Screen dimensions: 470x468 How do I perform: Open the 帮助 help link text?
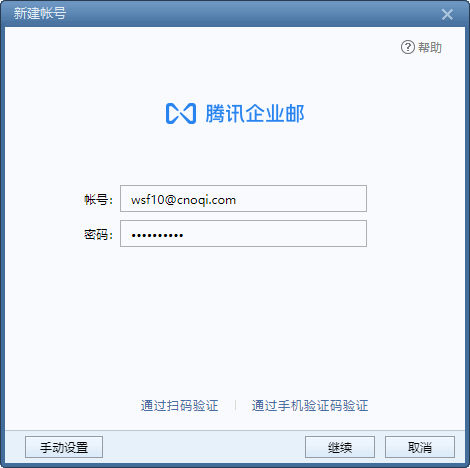coord(430,48)
